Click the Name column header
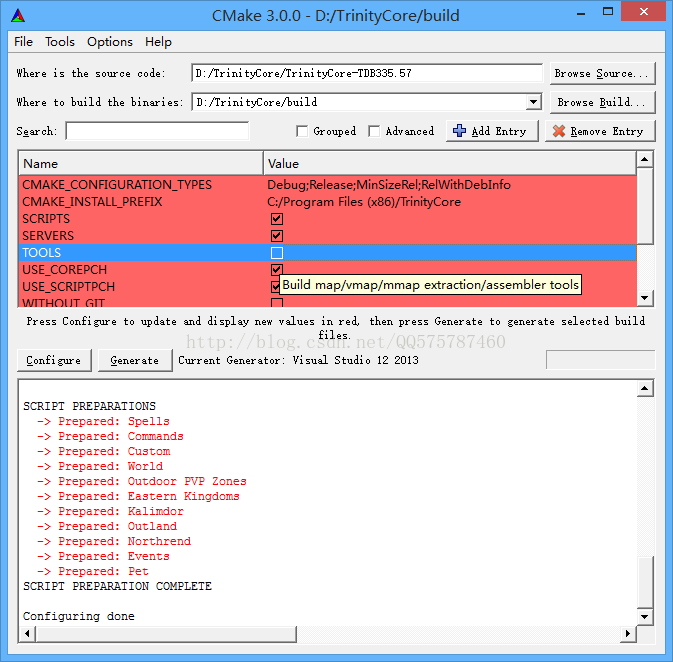Screen dimensions: 673x662 tap(141, 164)
